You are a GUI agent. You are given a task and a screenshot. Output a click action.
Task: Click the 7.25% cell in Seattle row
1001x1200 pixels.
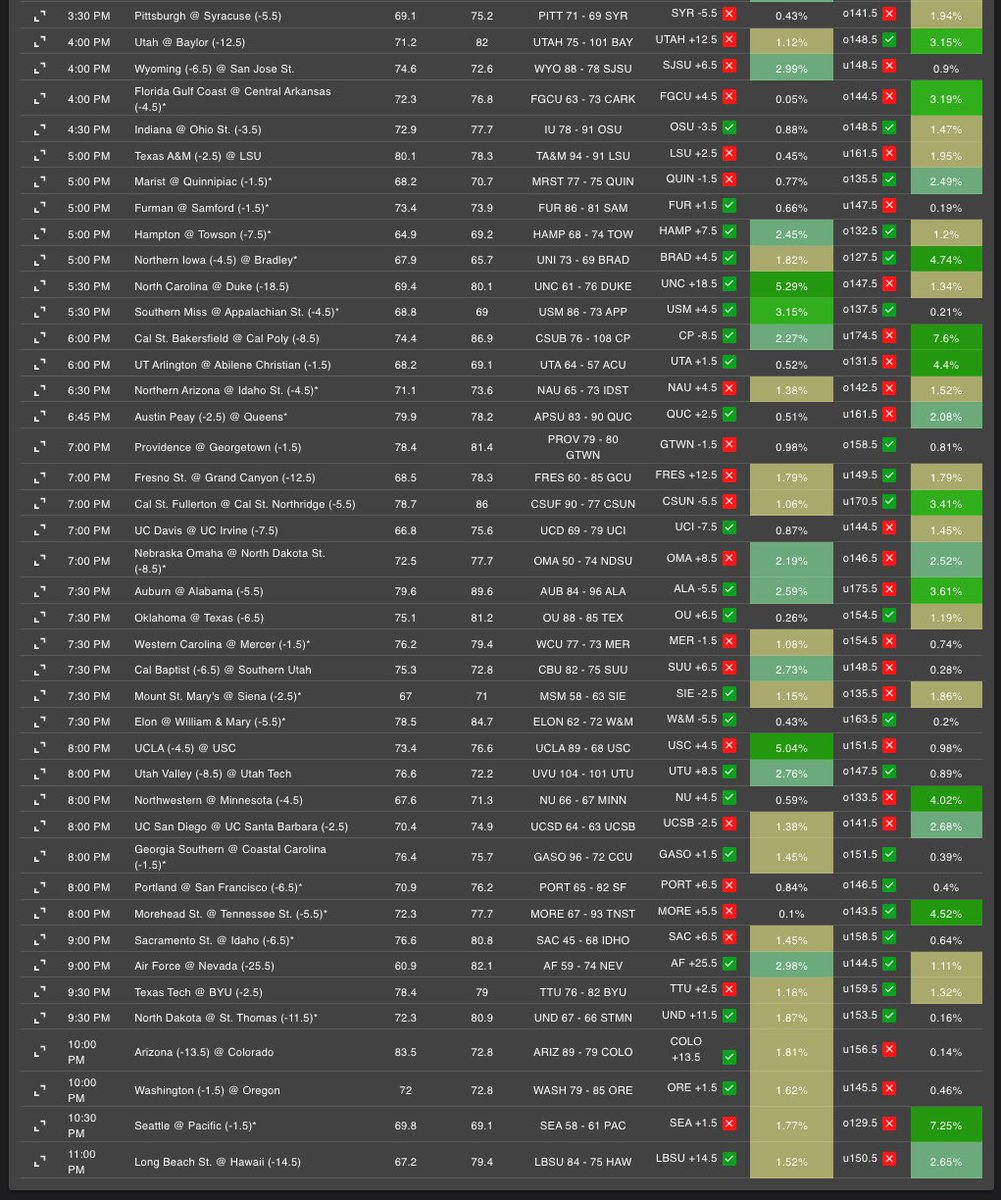[x=946, y=1125]
